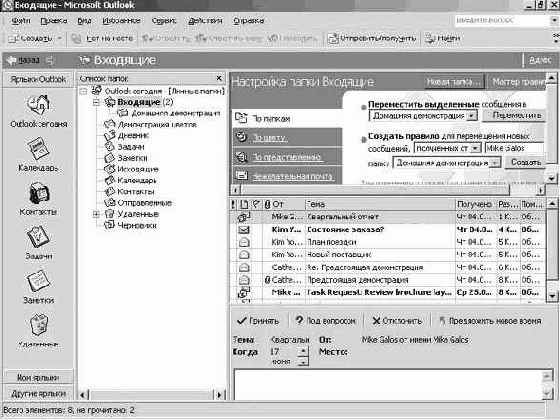Screen dimensions: 560x420
Task: Open the Контакты shortcut in Outlook bar
Action: point(38,199)
